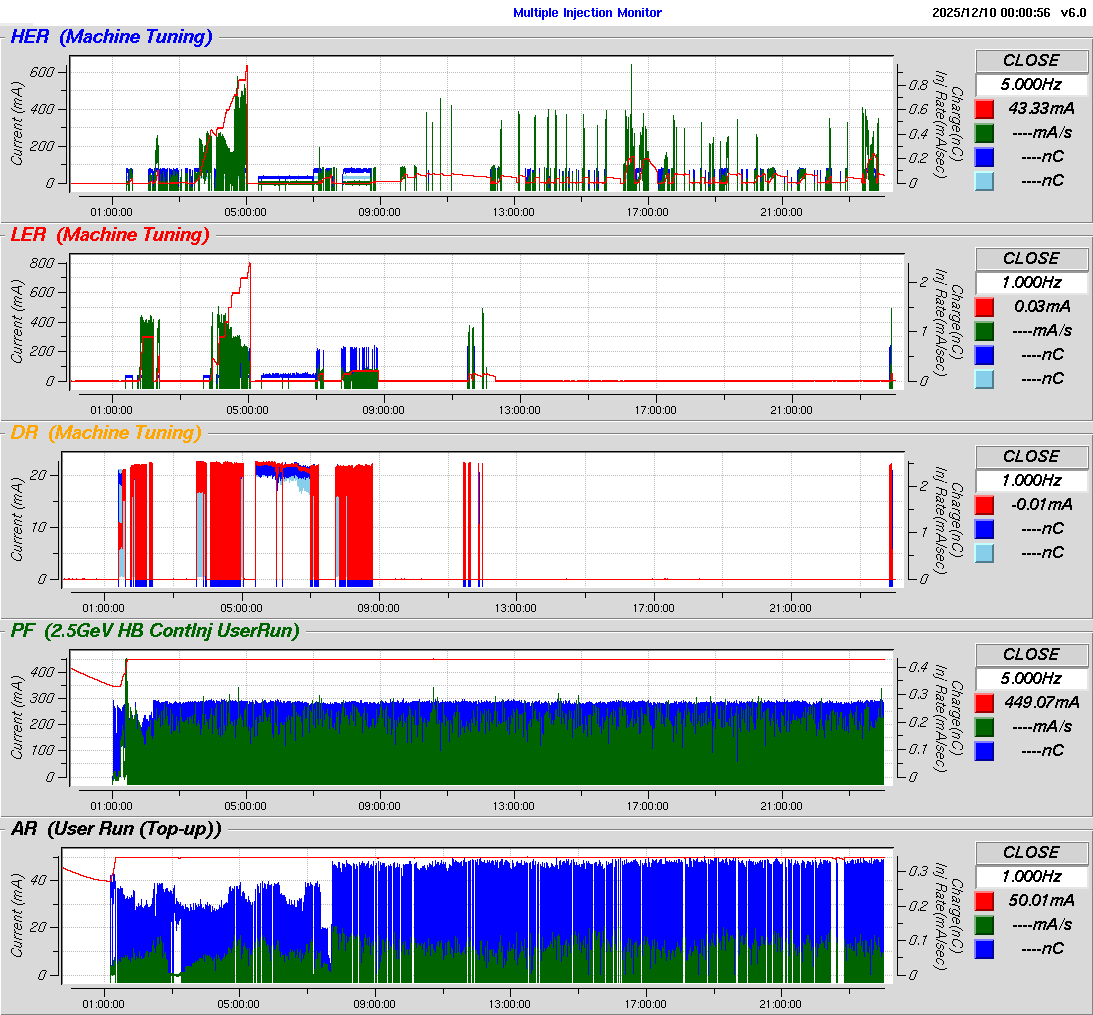Click the LER 1.000Hz rate field
This screenshot has width=1093, height=1015.
click(1031, 283)
